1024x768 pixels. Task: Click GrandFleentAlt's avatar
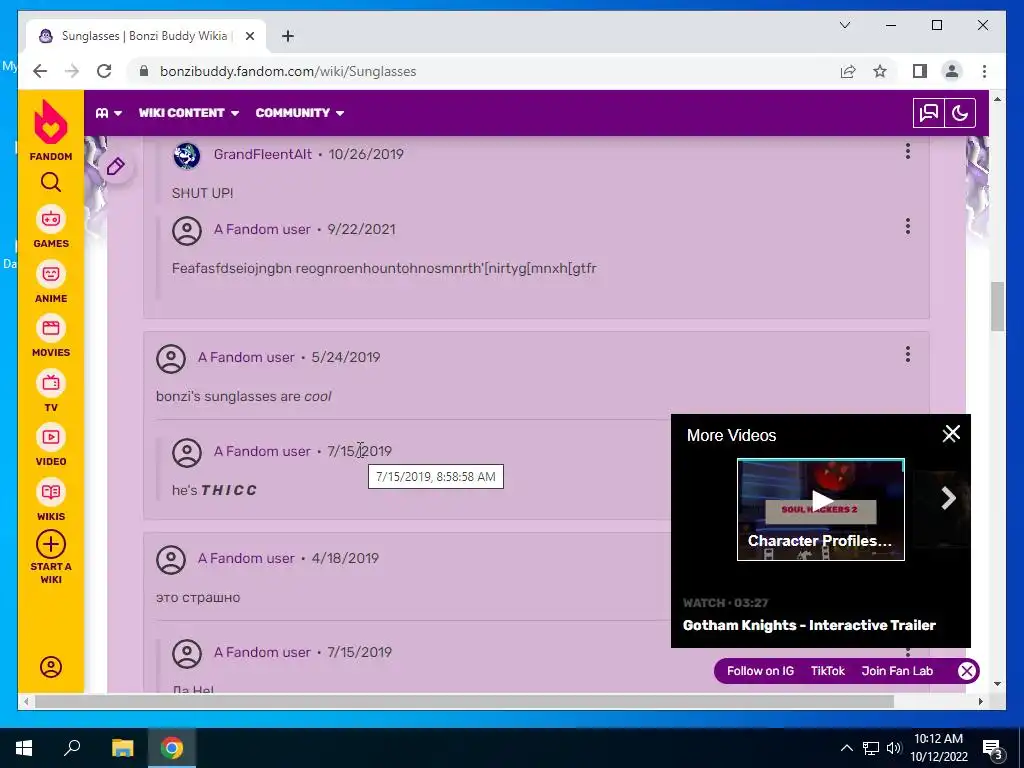pyautogui.click(x=187, y=155)
